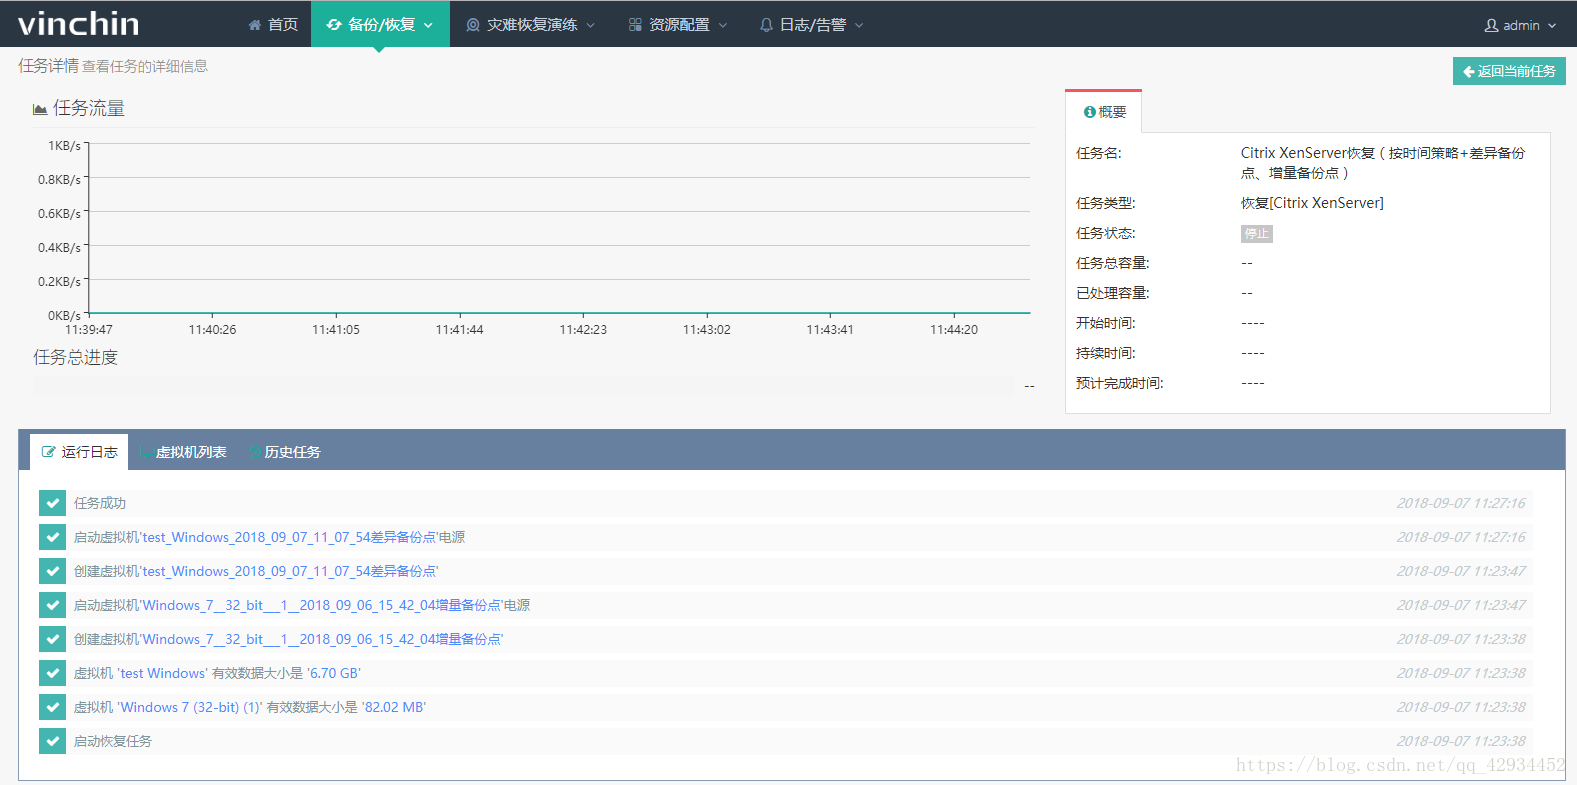The width and height of the screenshot is (1577, 785).
Task: Click check icon for 启动虚拟机 test_Windows entry
Action: (52, 537)
